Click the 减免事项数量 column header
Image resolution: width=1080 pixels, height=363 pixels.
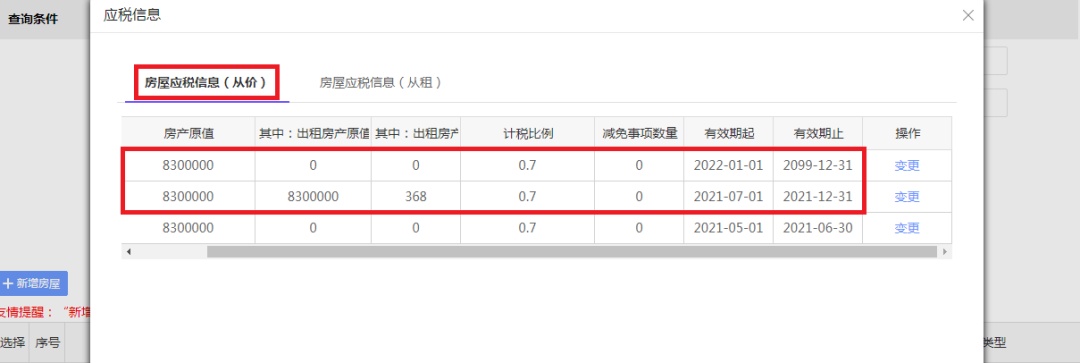click(639, 134)
